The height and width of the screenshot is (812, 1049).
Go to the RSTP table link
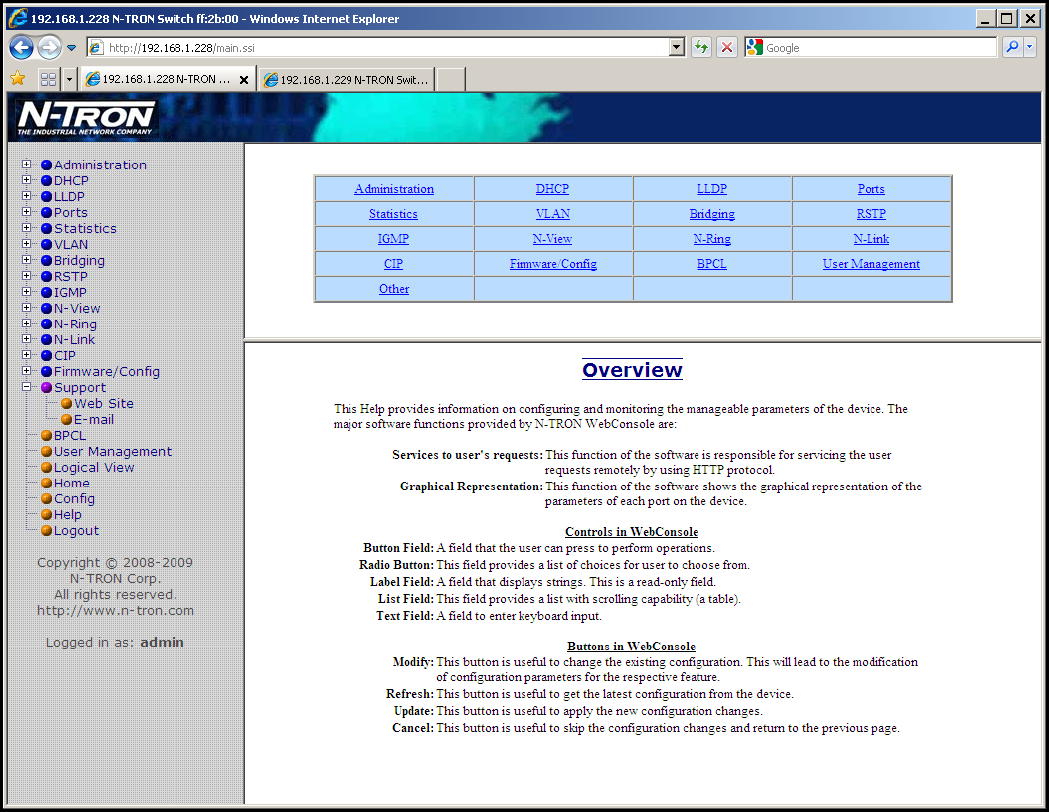[871, 213]
